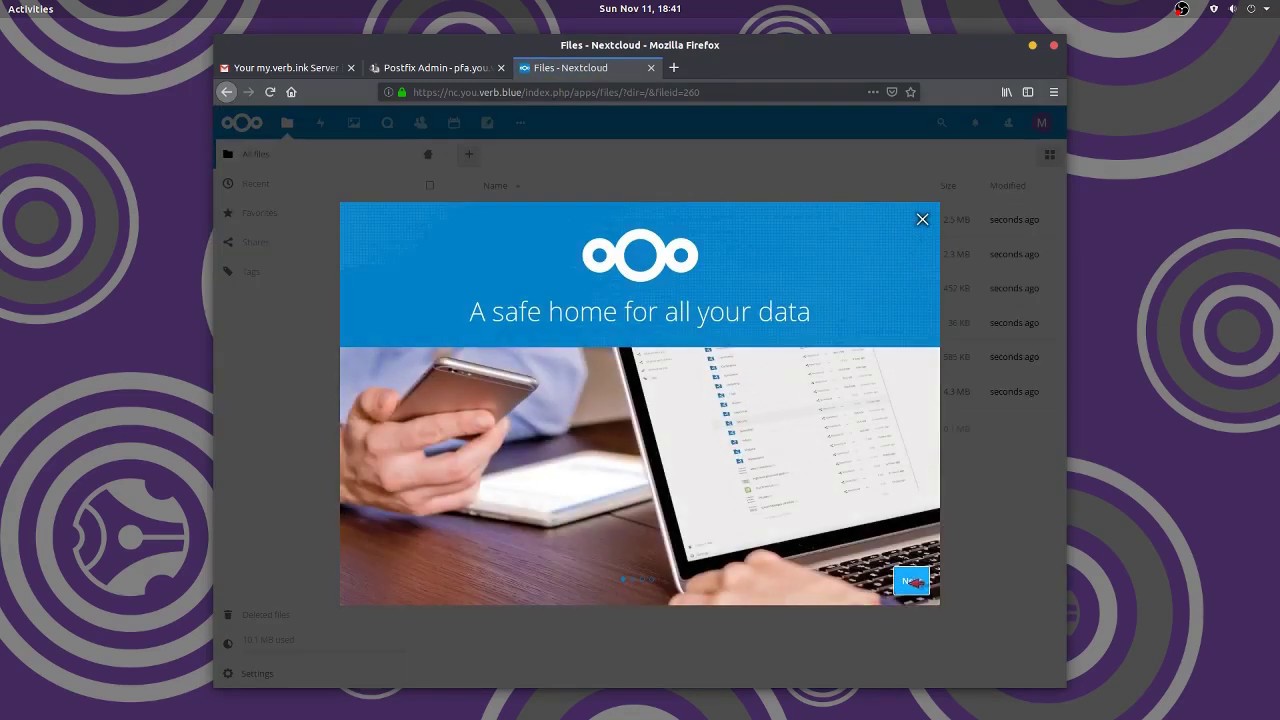This screenshot has height=720, width=1280.
Task: Toggle the Firefox sidebar icon
Action: (1028, 92)
